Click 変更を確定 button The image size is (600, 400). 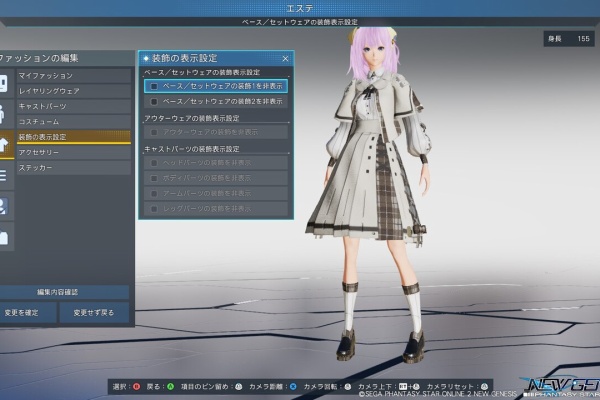point(28,313)
